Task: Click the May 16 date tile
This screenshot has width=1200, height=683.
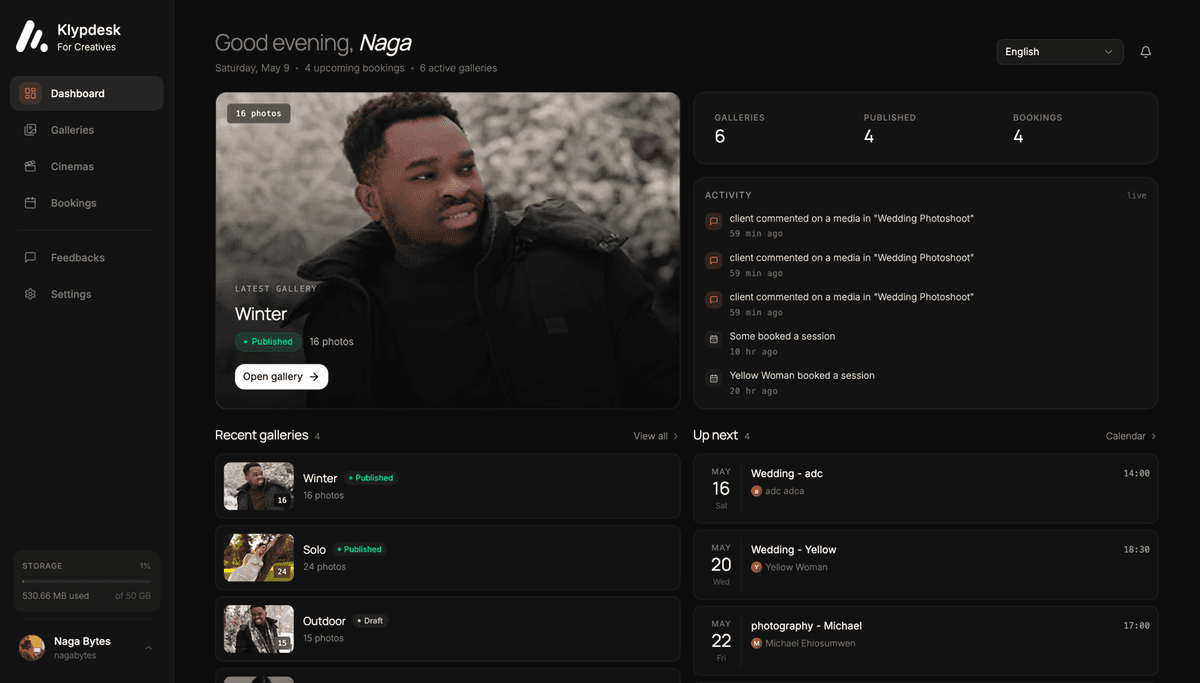Action: (x=721, y=489)
